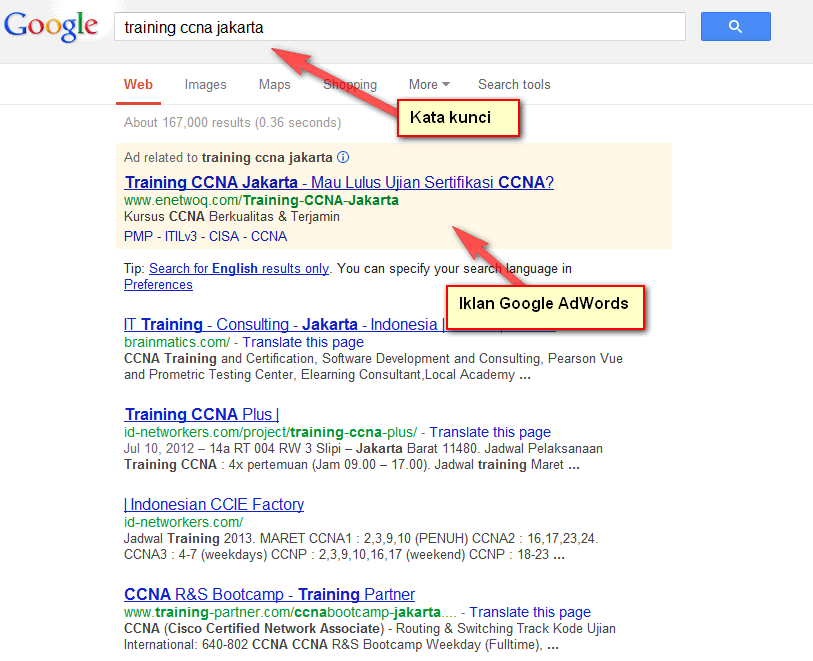Translate the brainmatics.com result page

point(303,342)
